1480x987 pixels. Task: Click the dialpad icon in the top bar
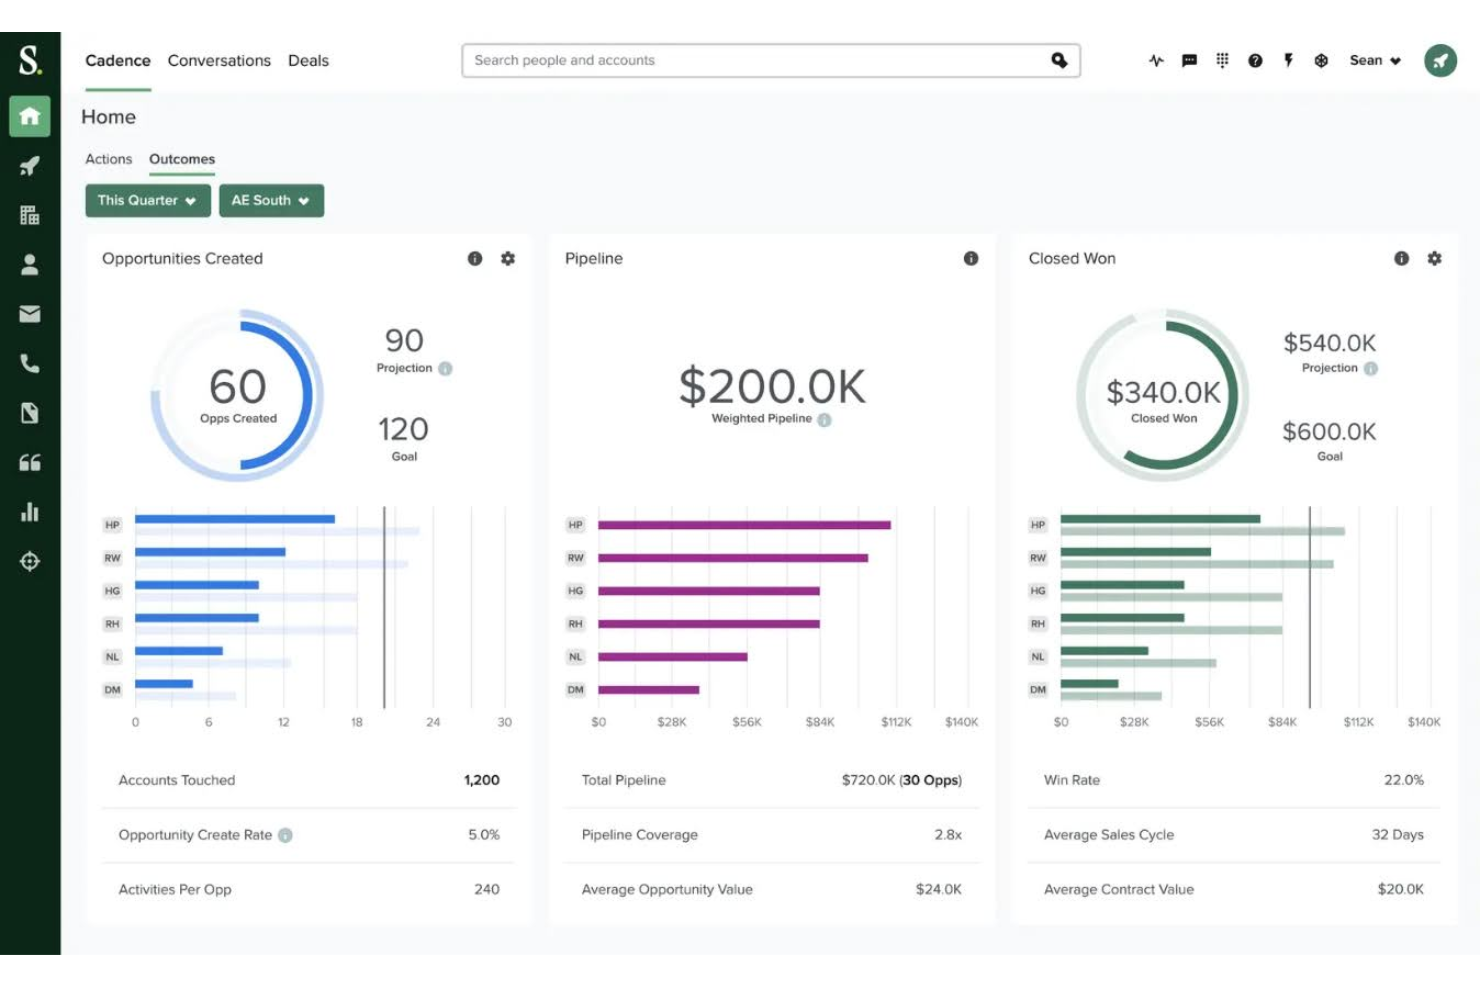(1221, 60)
